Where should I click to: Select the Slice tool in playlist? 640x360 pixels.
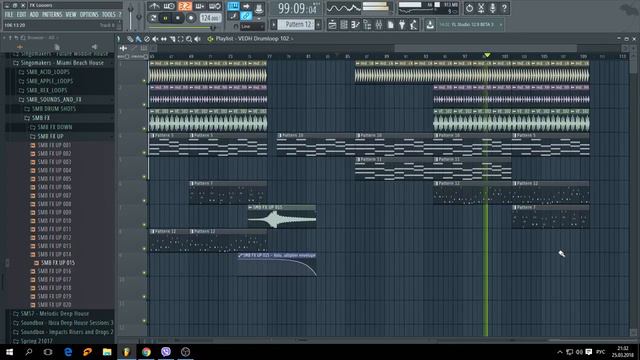tap(172, 39)
